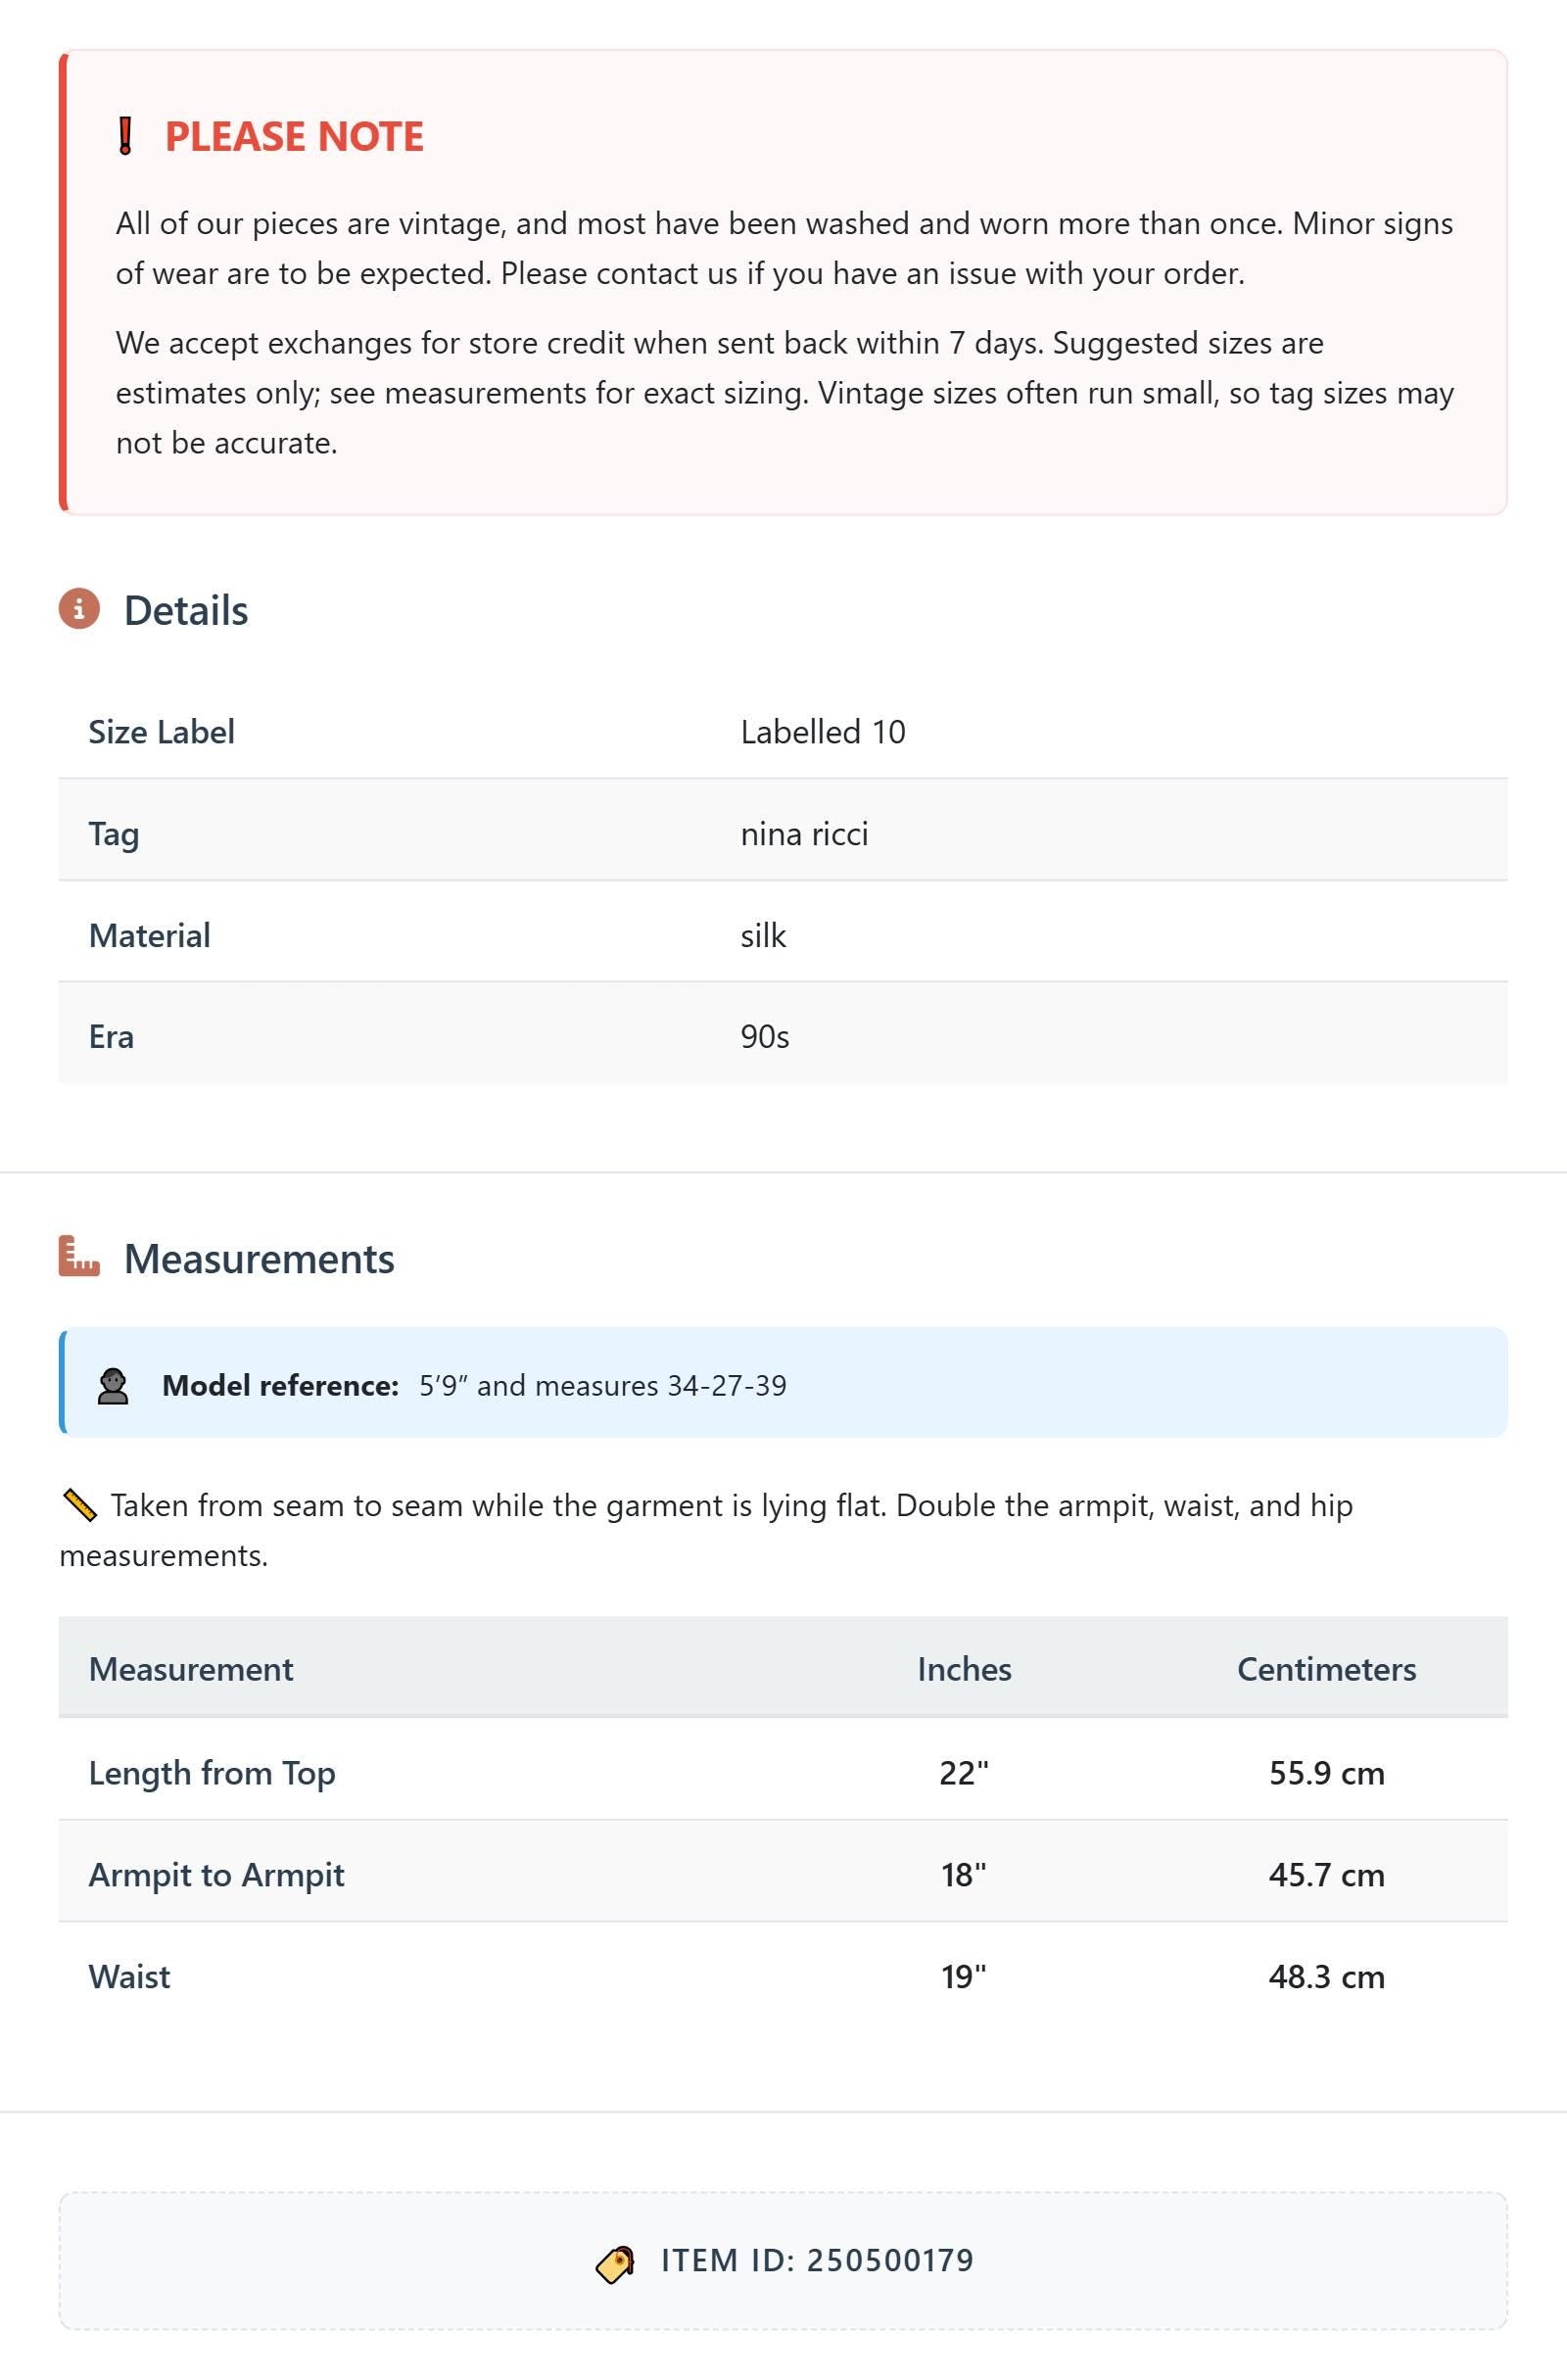Viewport: 1567px width, 2380px height.
Task: Select the 90s era value
Action: pos(765,1037)
